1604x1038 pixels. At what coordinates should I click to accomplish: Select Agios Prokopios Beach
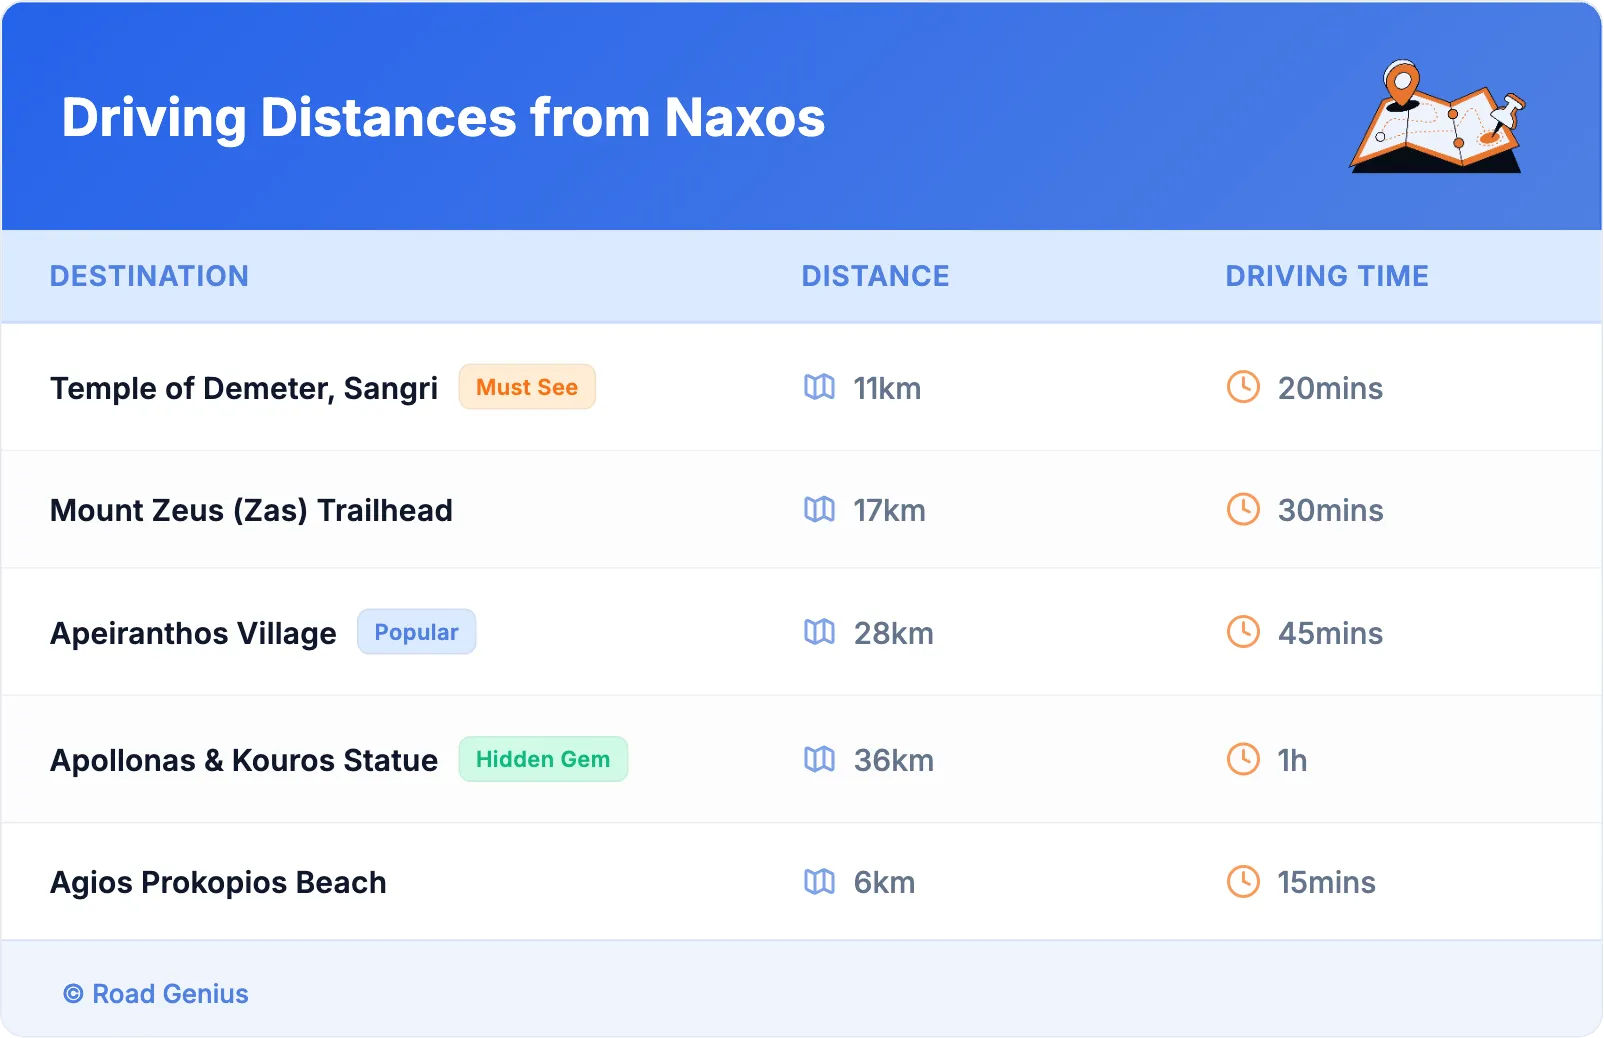pos(218,883)
